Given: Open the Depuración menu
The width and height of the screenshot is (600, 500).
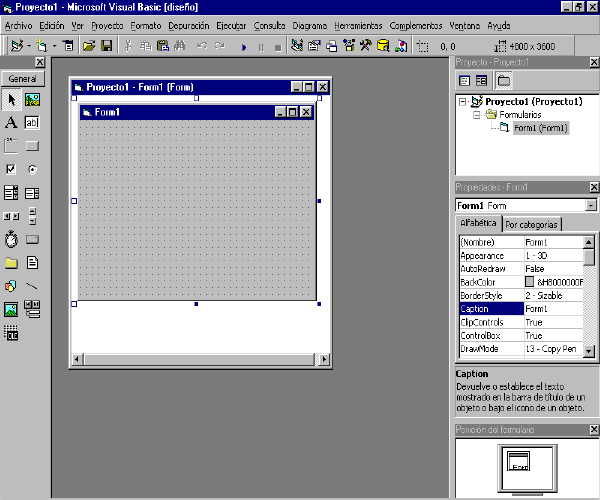Looking at the screenshot, I should (x=189, y=26).
